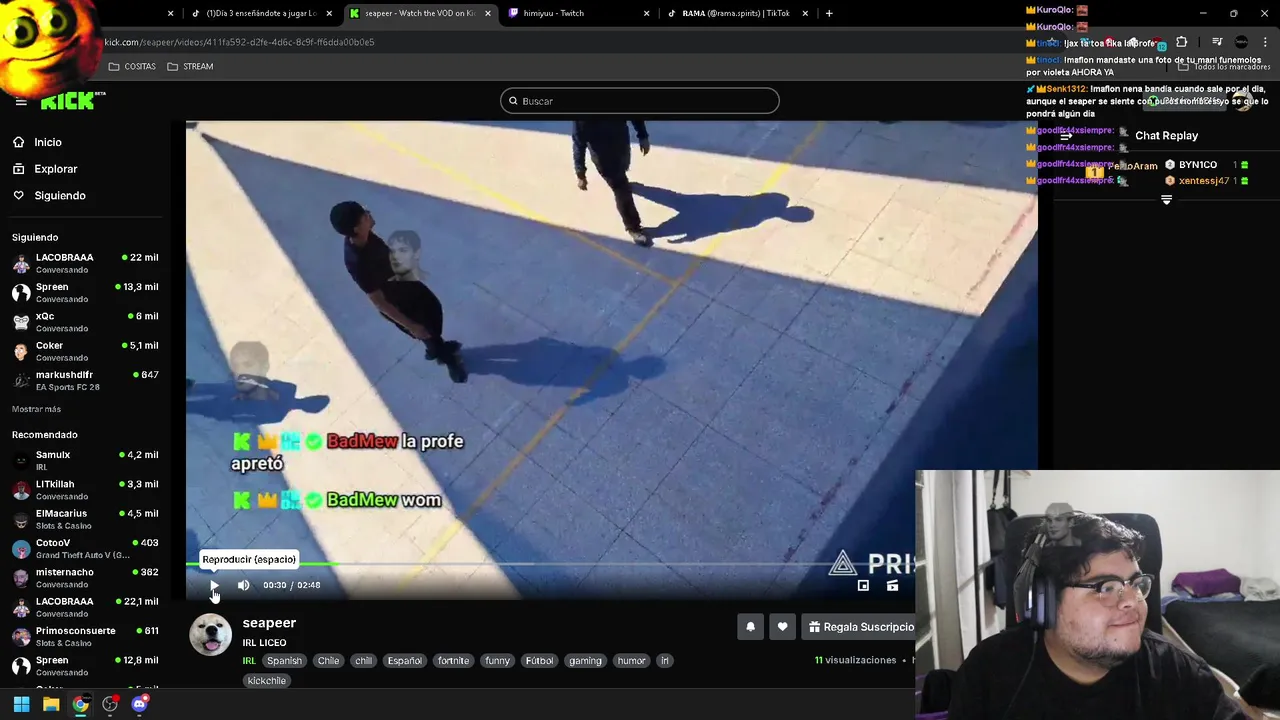This screenshot has width=1280, height=720.
Task: Open the markushdifr followed channel
Action: [85, 380]
